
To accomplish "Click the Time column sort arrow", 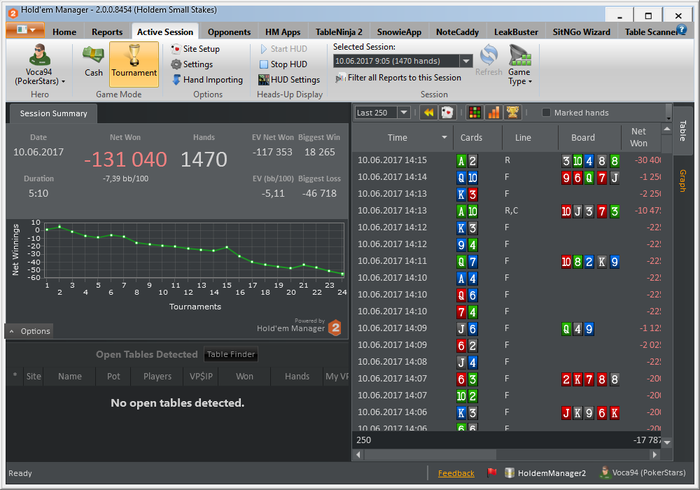I will (444, 137).
